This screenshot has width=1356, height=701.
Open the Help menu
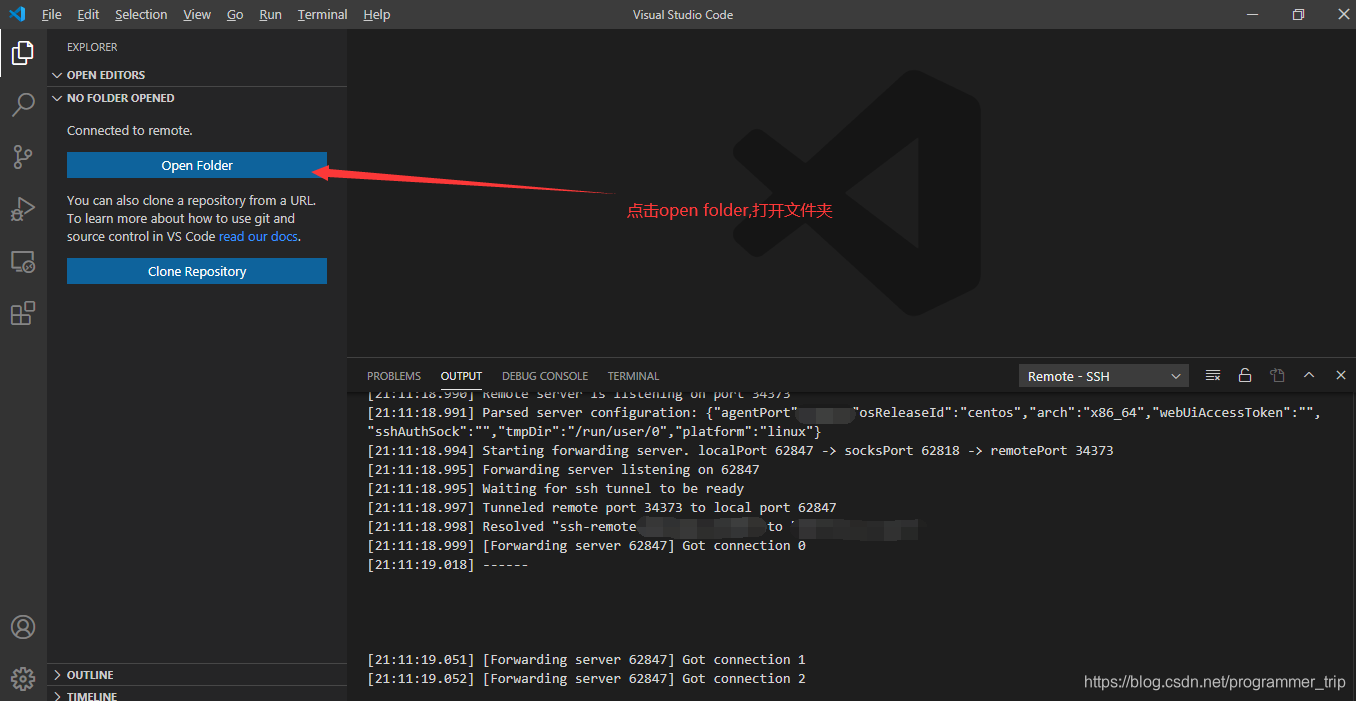coord(377,15)
